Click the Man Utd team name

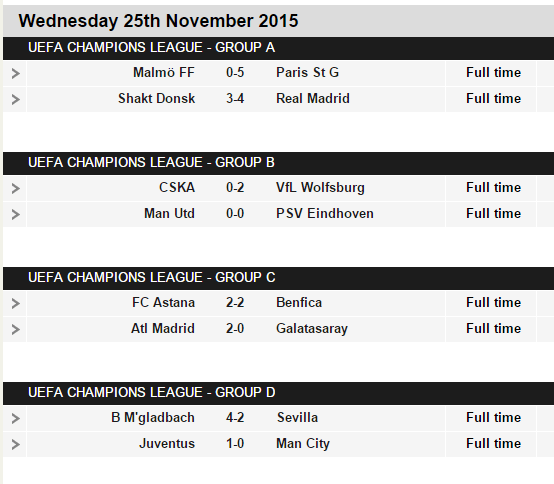[x=169, y=214]
